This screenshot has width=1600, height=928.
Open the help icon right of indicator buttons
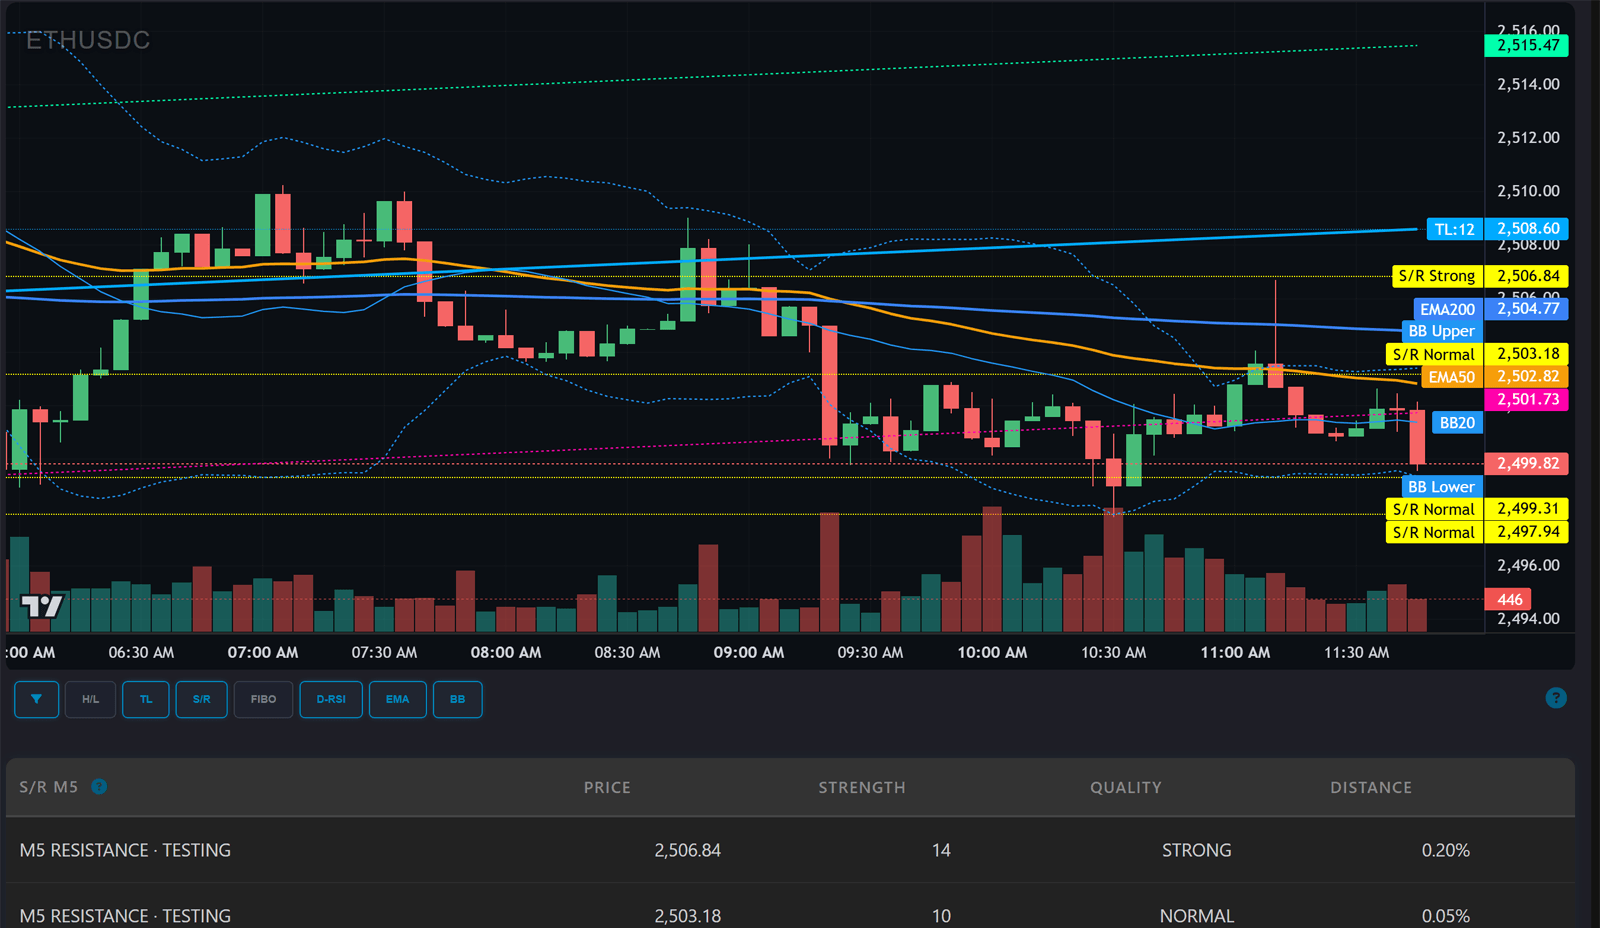(1556, 698)
